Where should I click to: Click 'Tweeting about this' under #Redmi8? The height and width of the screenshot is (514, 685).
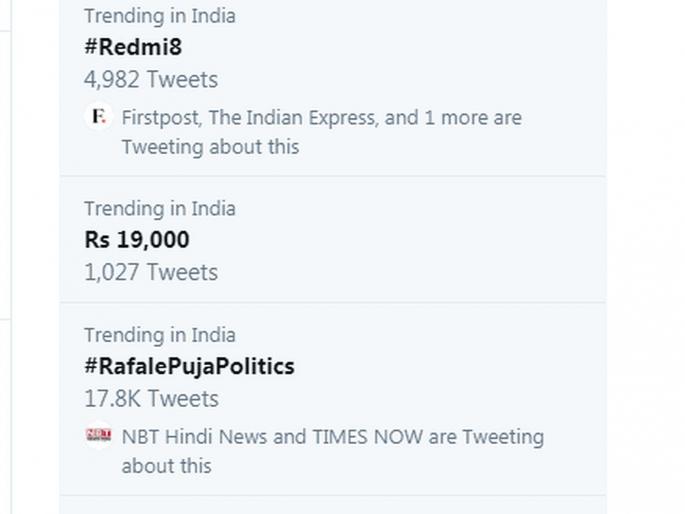click(x=210, y=147)
